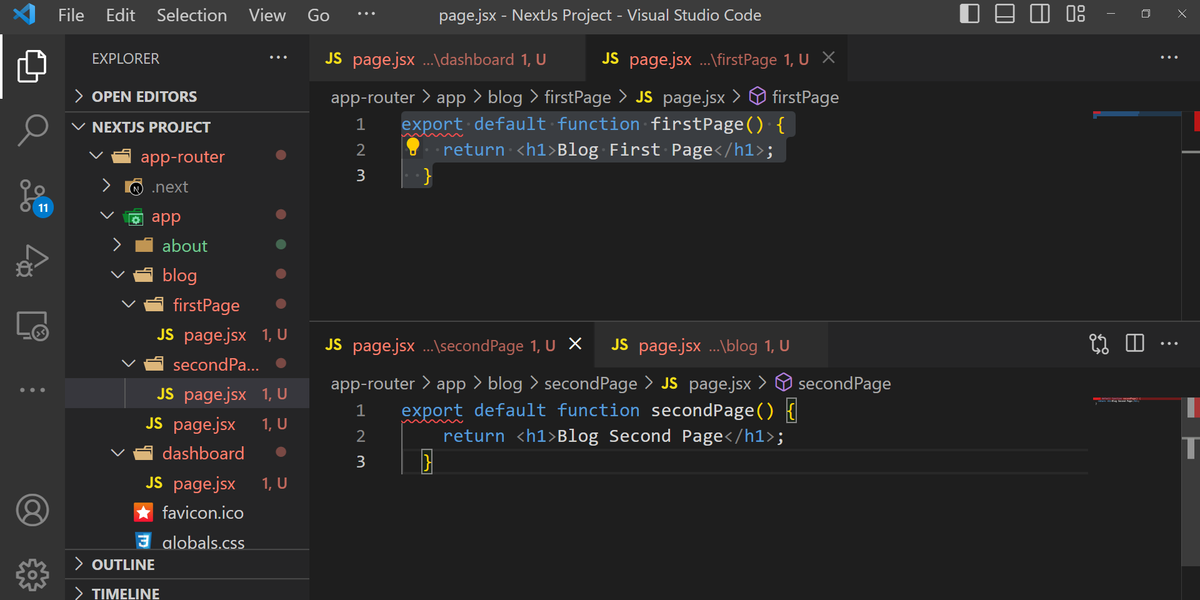Open the View menu
1200x600 pixels.
pos(266,15)
